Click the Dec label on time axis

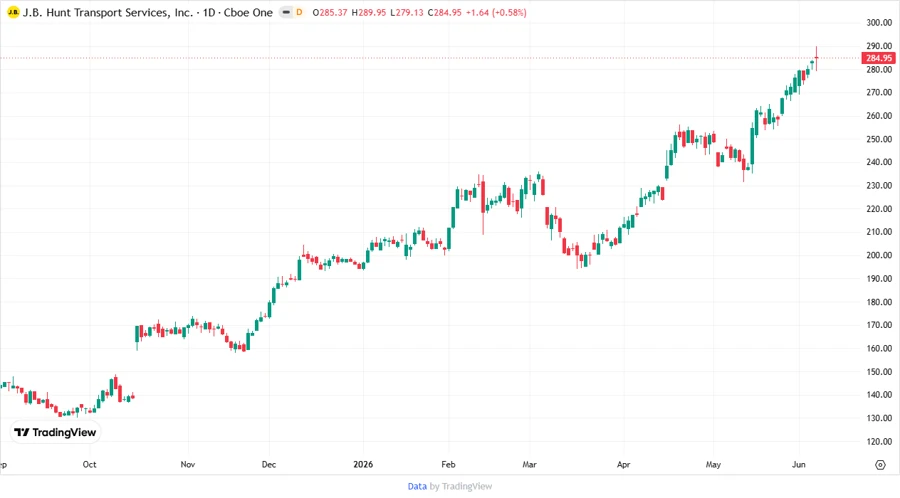click(269, 464)
